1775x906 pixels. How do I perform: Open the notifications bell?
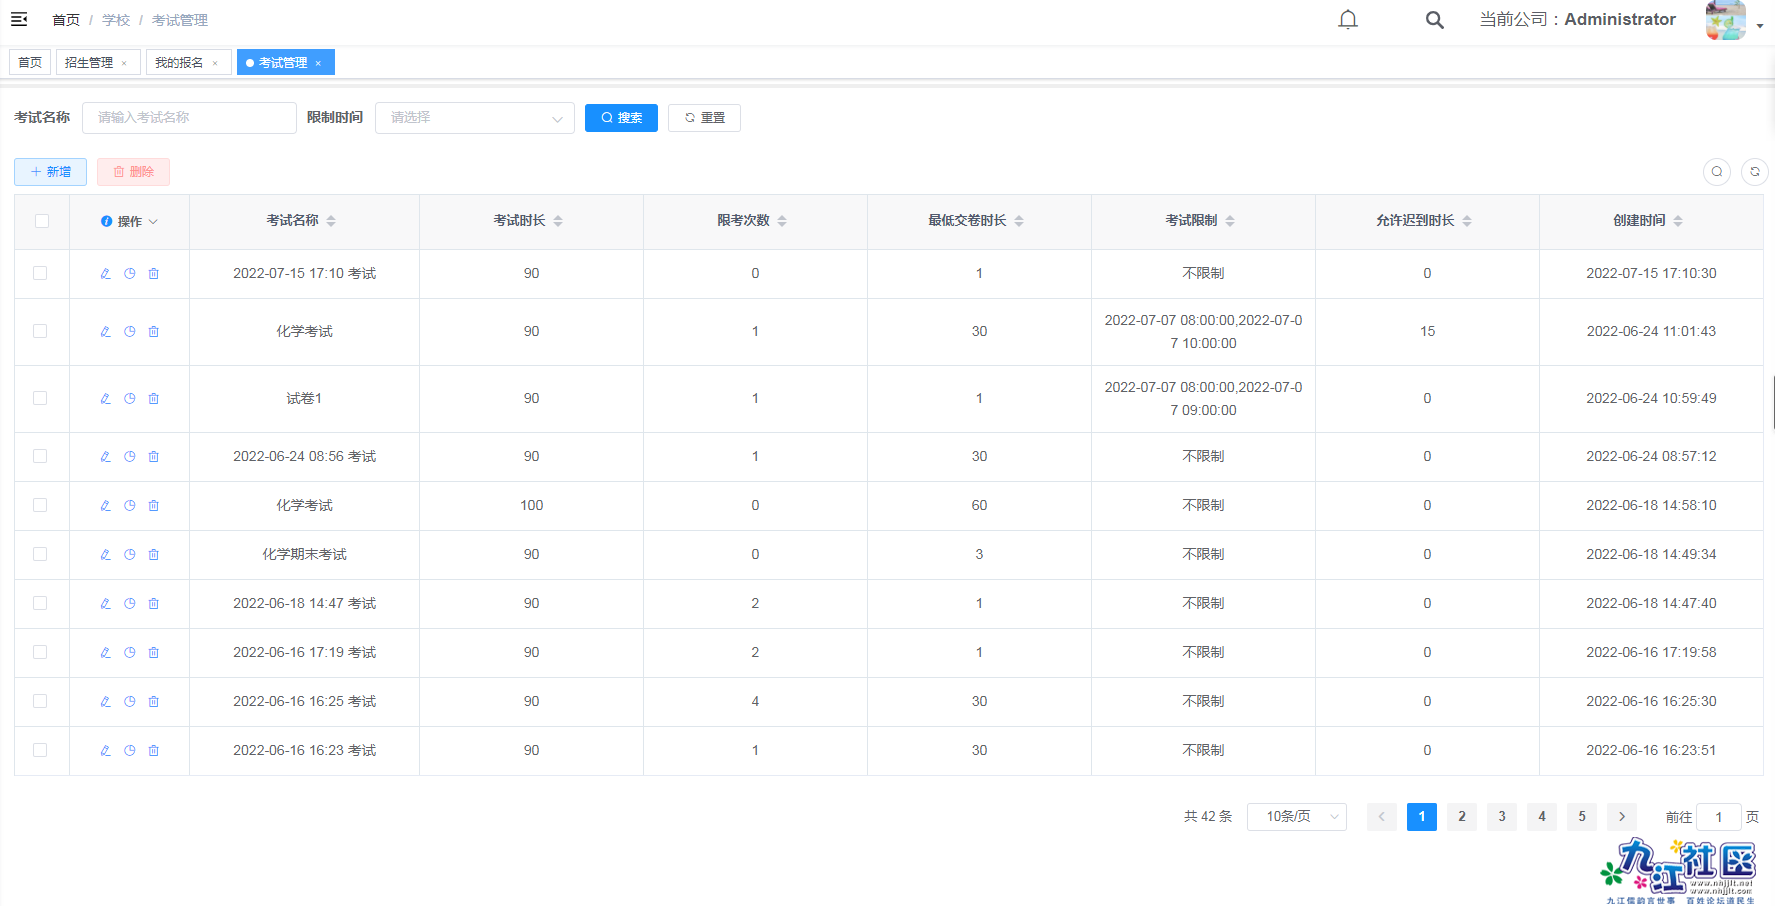tap(1348, 20)
